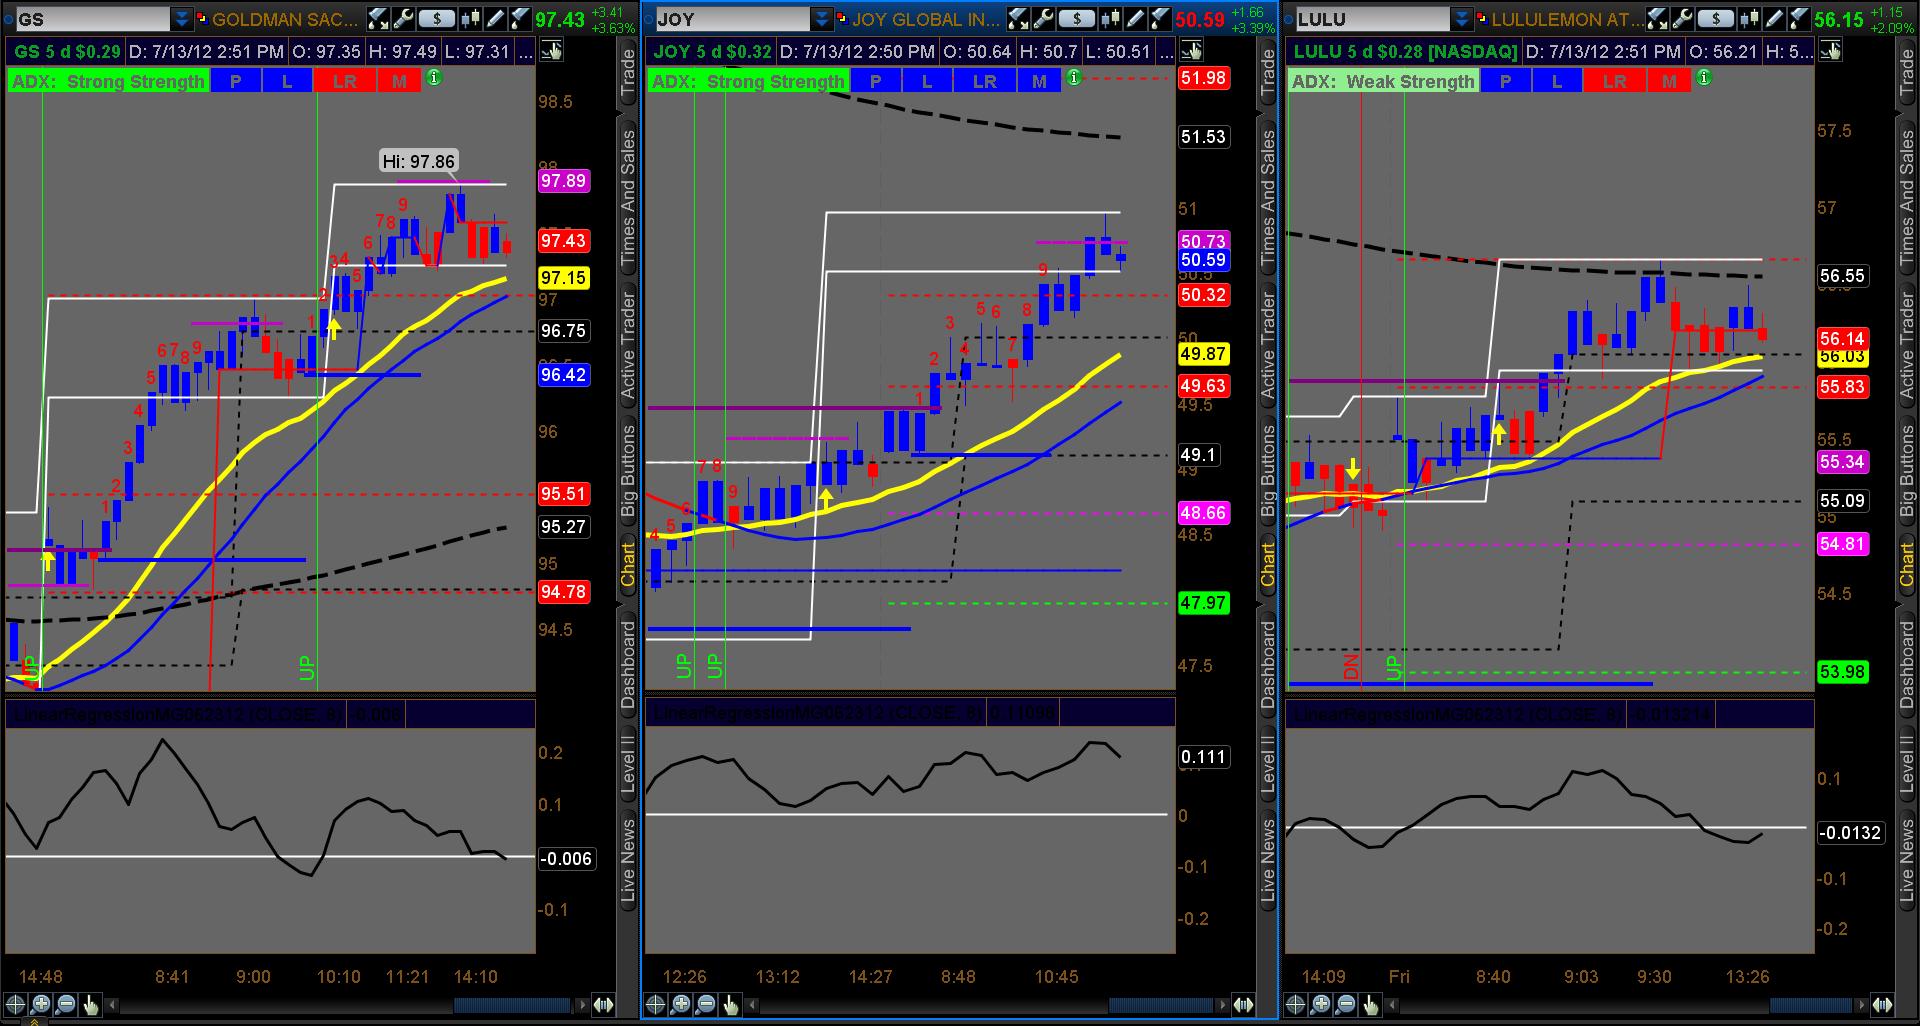Click the dollar button in LULU chart toolbar

pos(1717,18)
